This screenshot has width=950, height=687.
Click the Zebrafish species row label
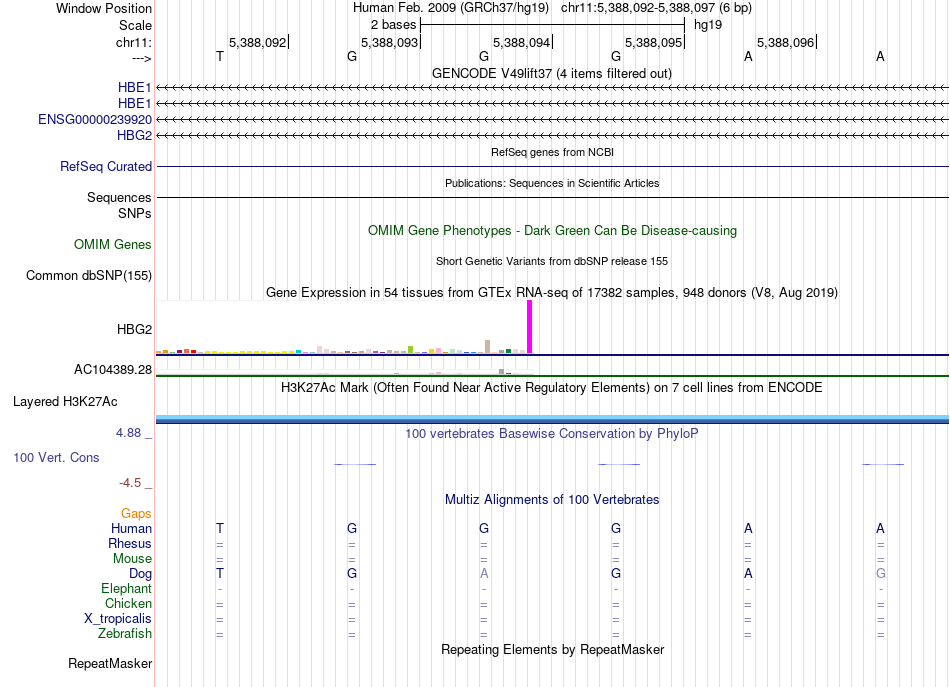(125, 633)
